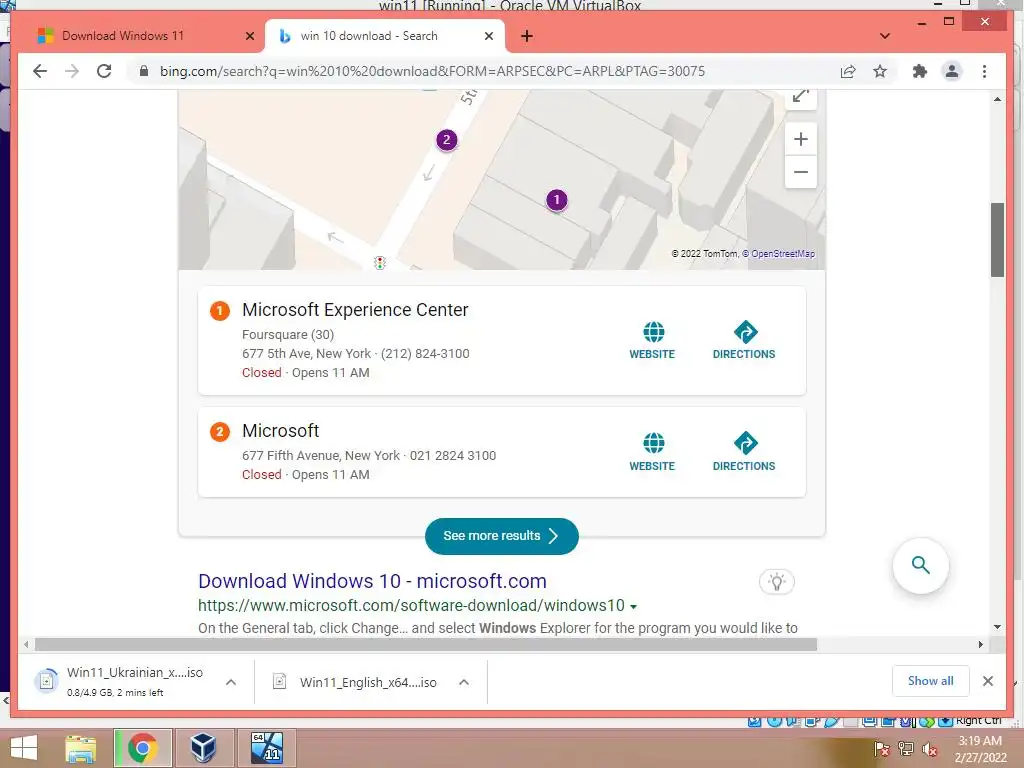Viewport: 1024px width, 768px height.
Task: Open the win11 VM taskbar icon
Action: 266,748
